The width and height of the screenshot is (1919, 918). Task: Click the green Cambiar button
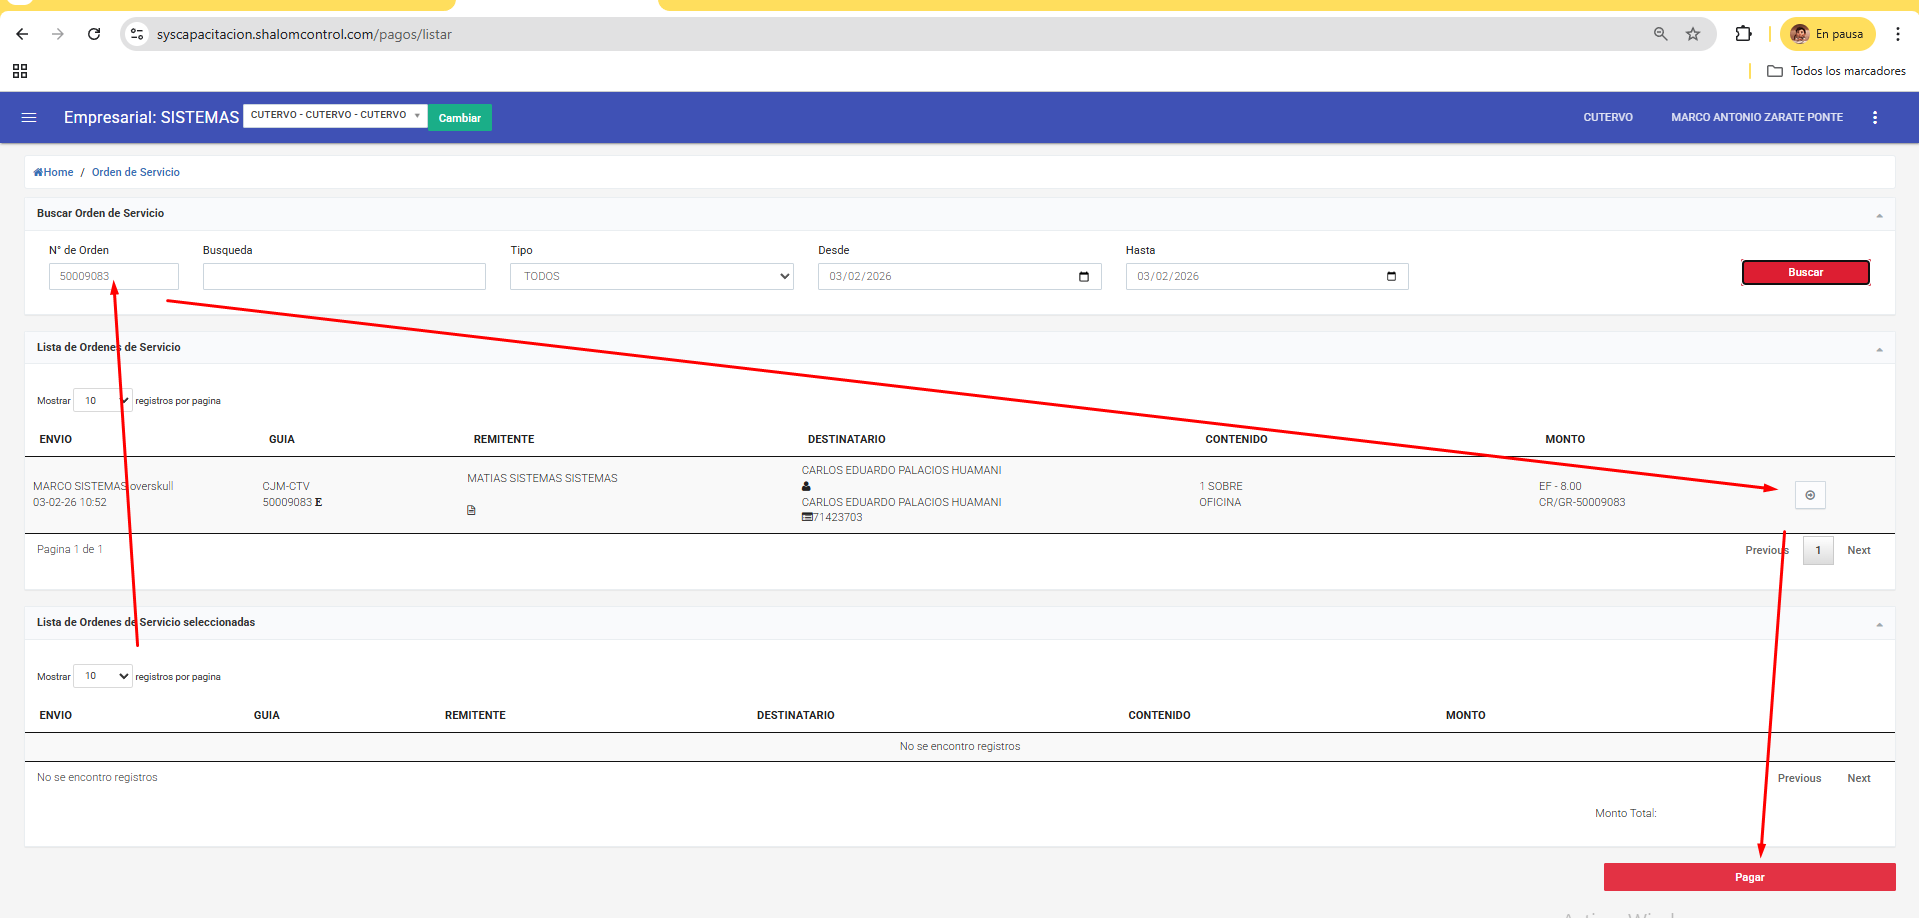[459, 118]
